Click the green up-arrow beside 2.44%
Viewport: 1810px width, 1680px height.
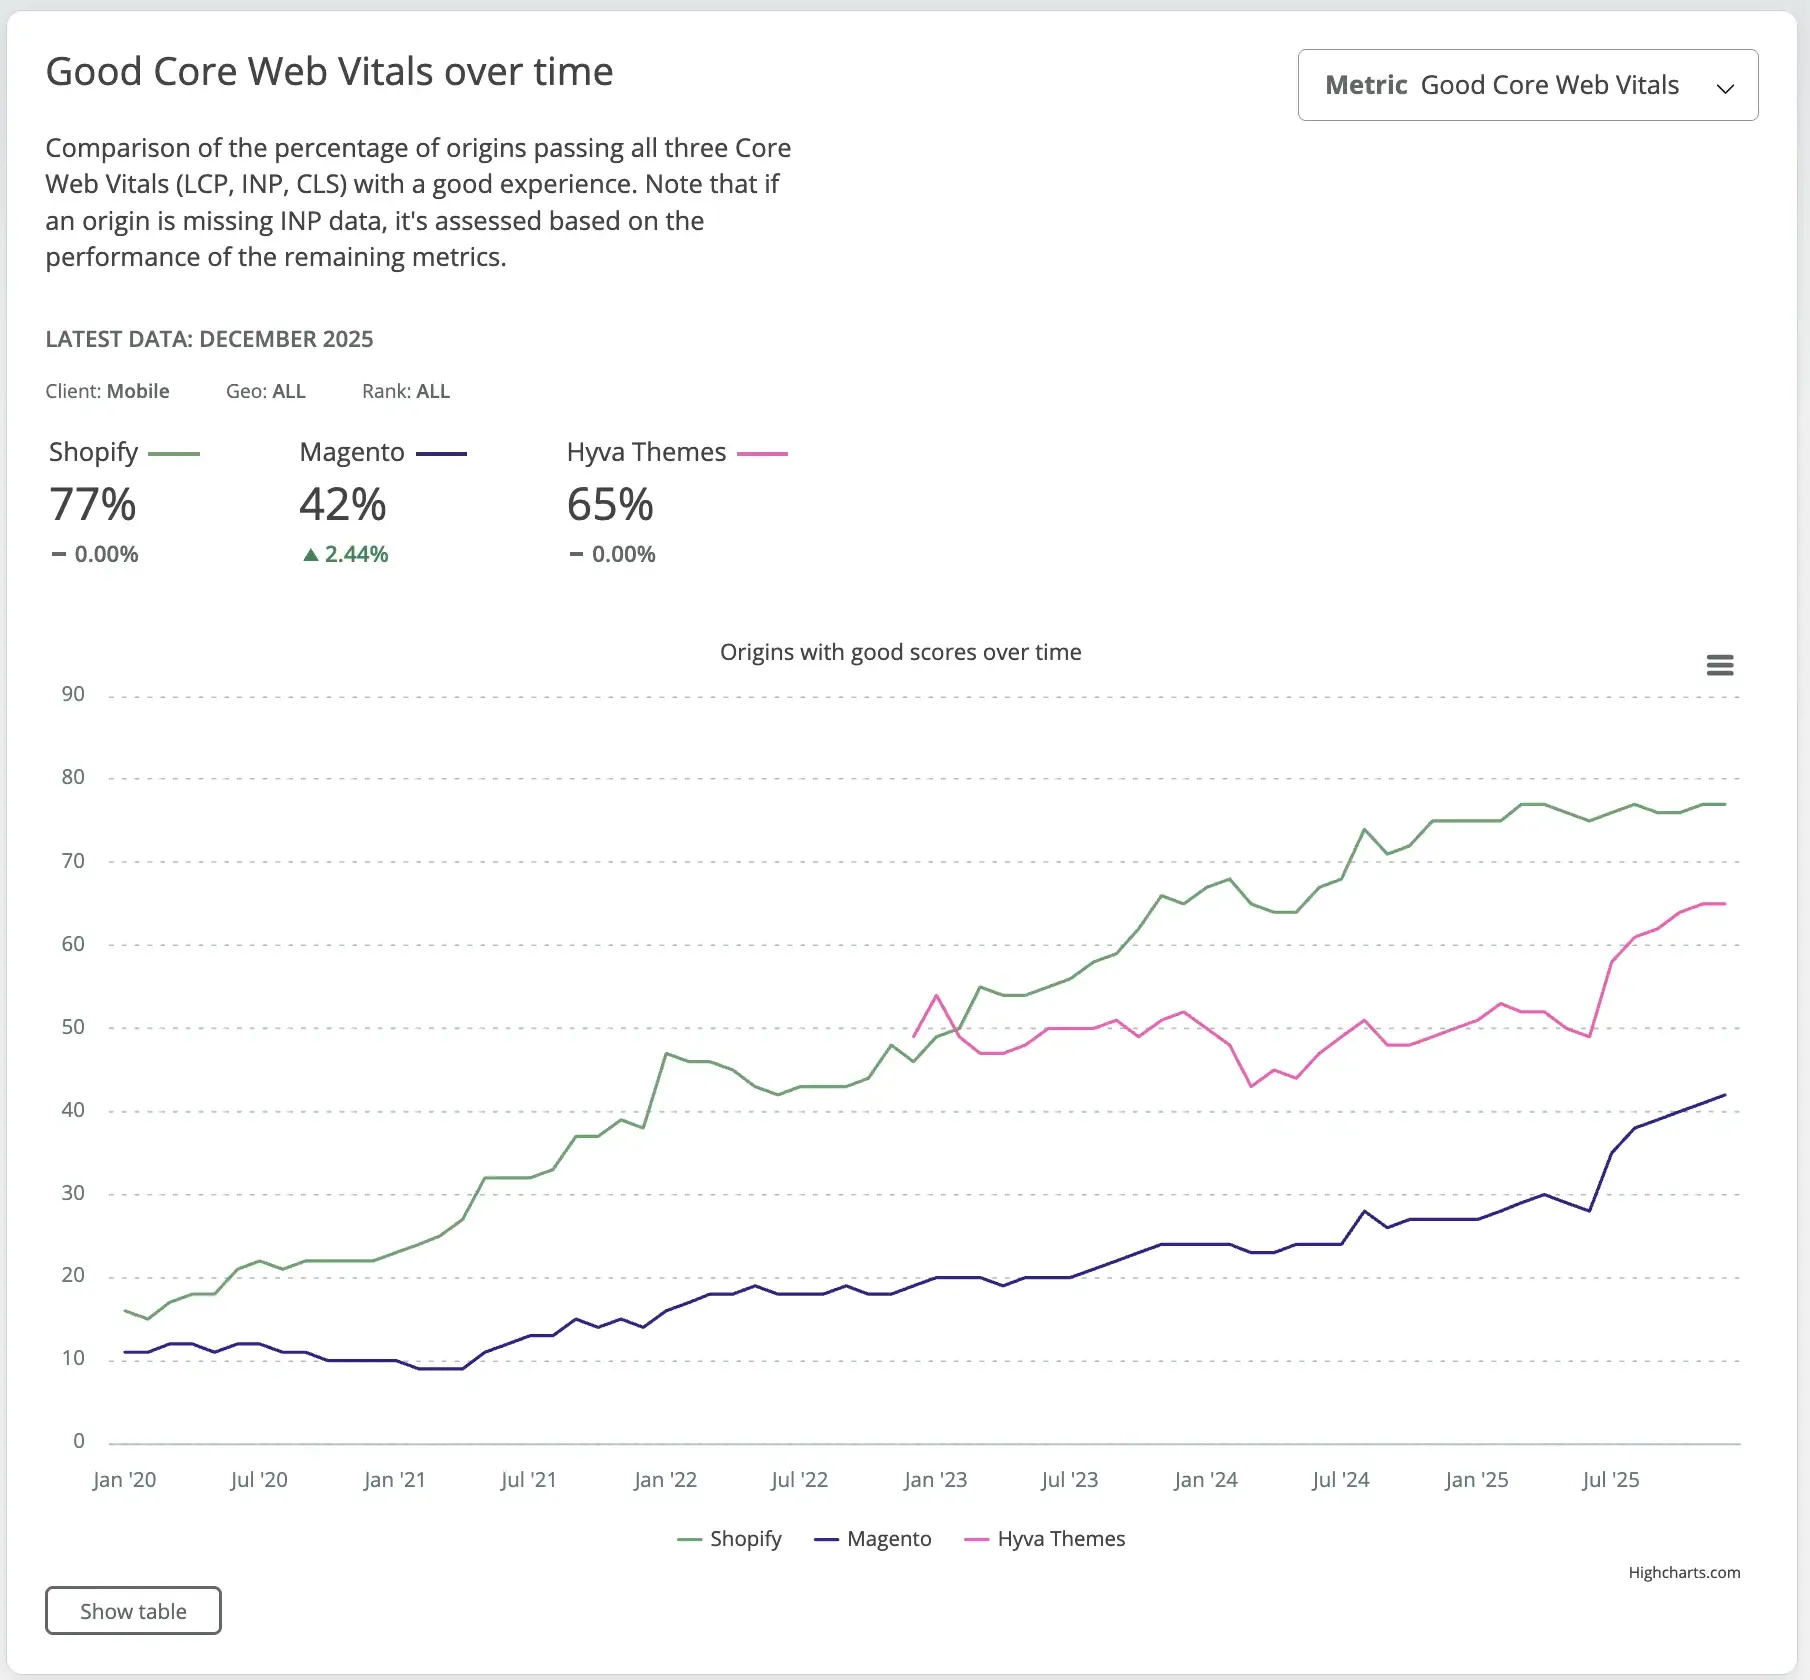click(x=310, y=553)
